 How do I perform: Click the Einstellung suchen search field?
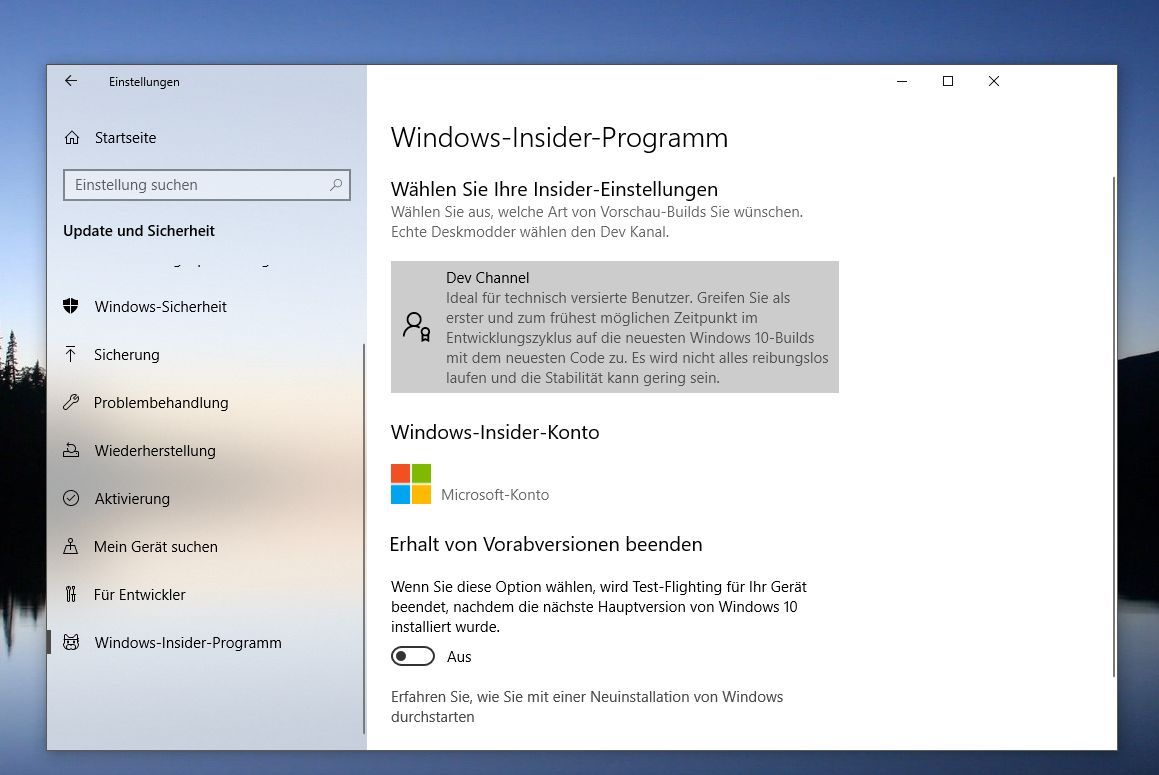[207, 185]
